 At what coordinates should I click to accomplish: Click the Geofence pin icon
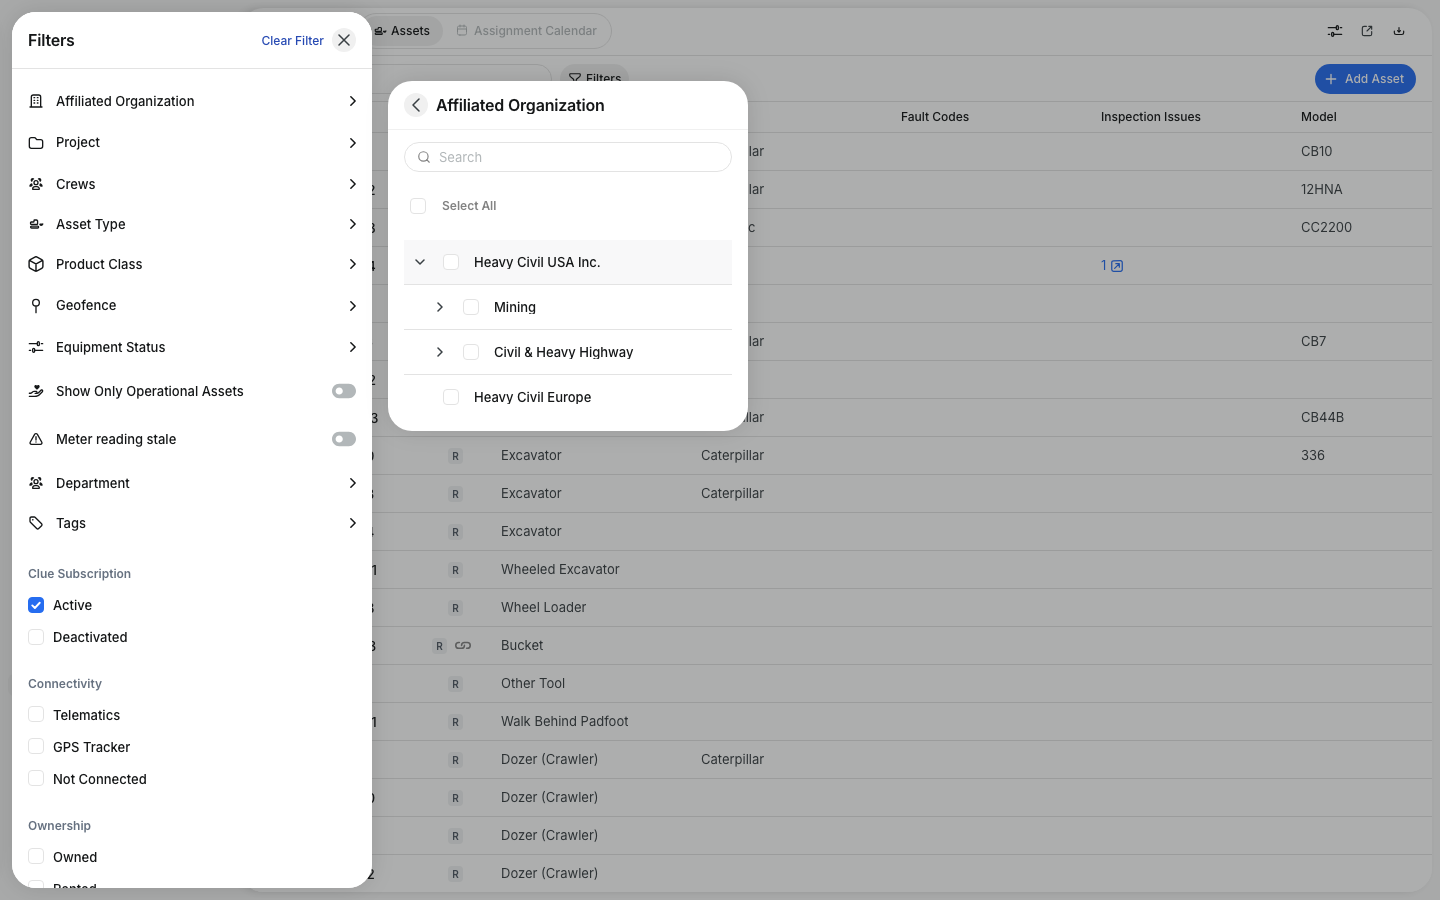click(36, 305)
